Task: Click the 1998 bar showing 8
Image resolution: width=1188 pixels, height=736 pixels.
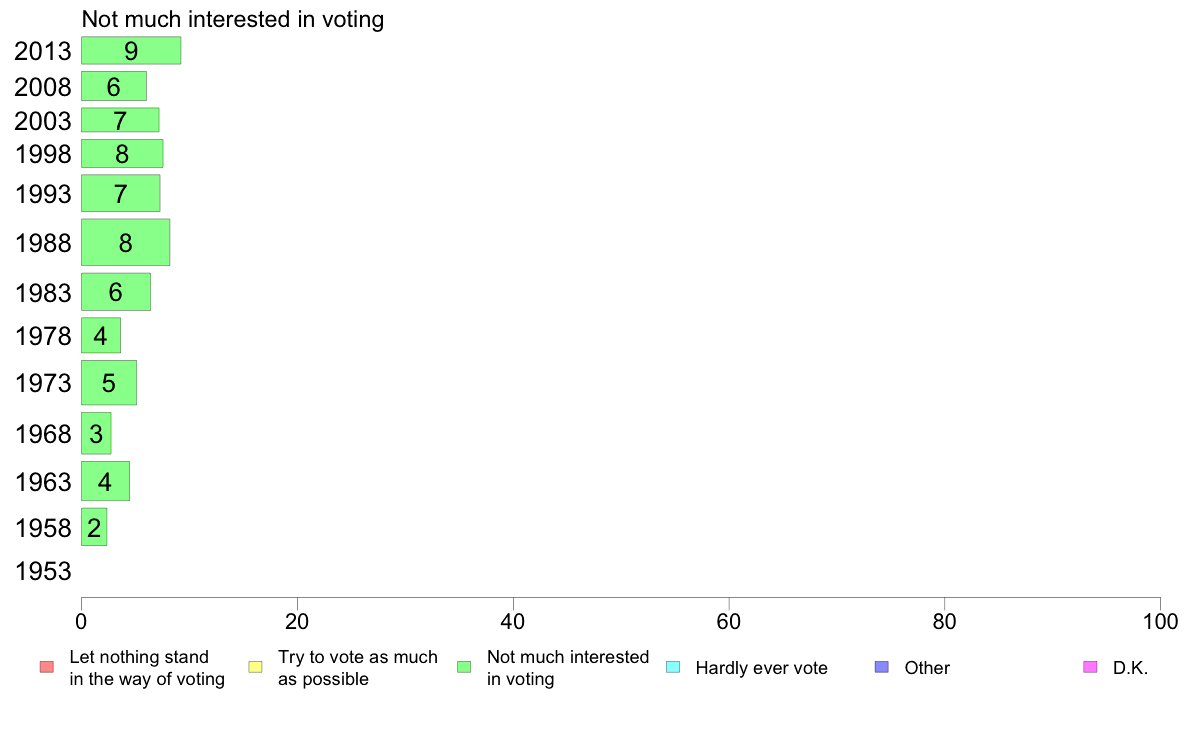Action: point(122,154)
